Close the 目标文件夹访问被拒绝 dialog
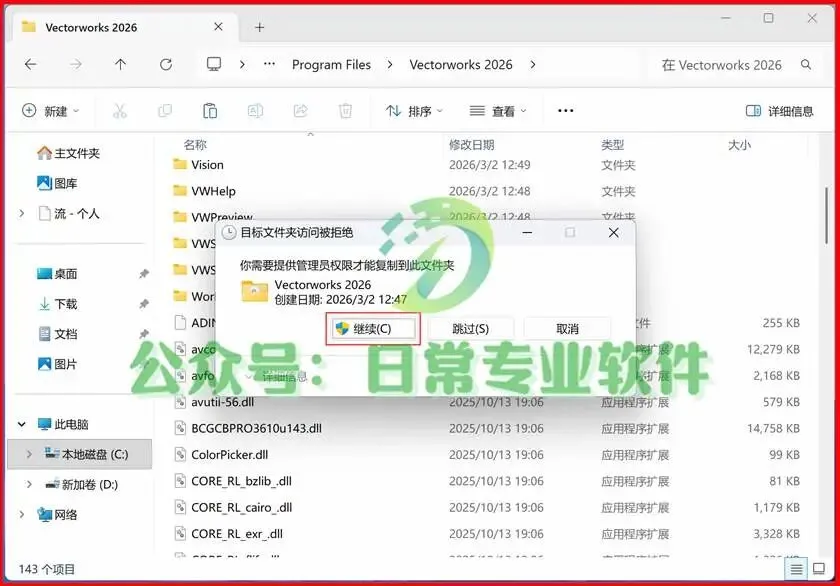Screen dimensions: 840x586 pos(613,232)
